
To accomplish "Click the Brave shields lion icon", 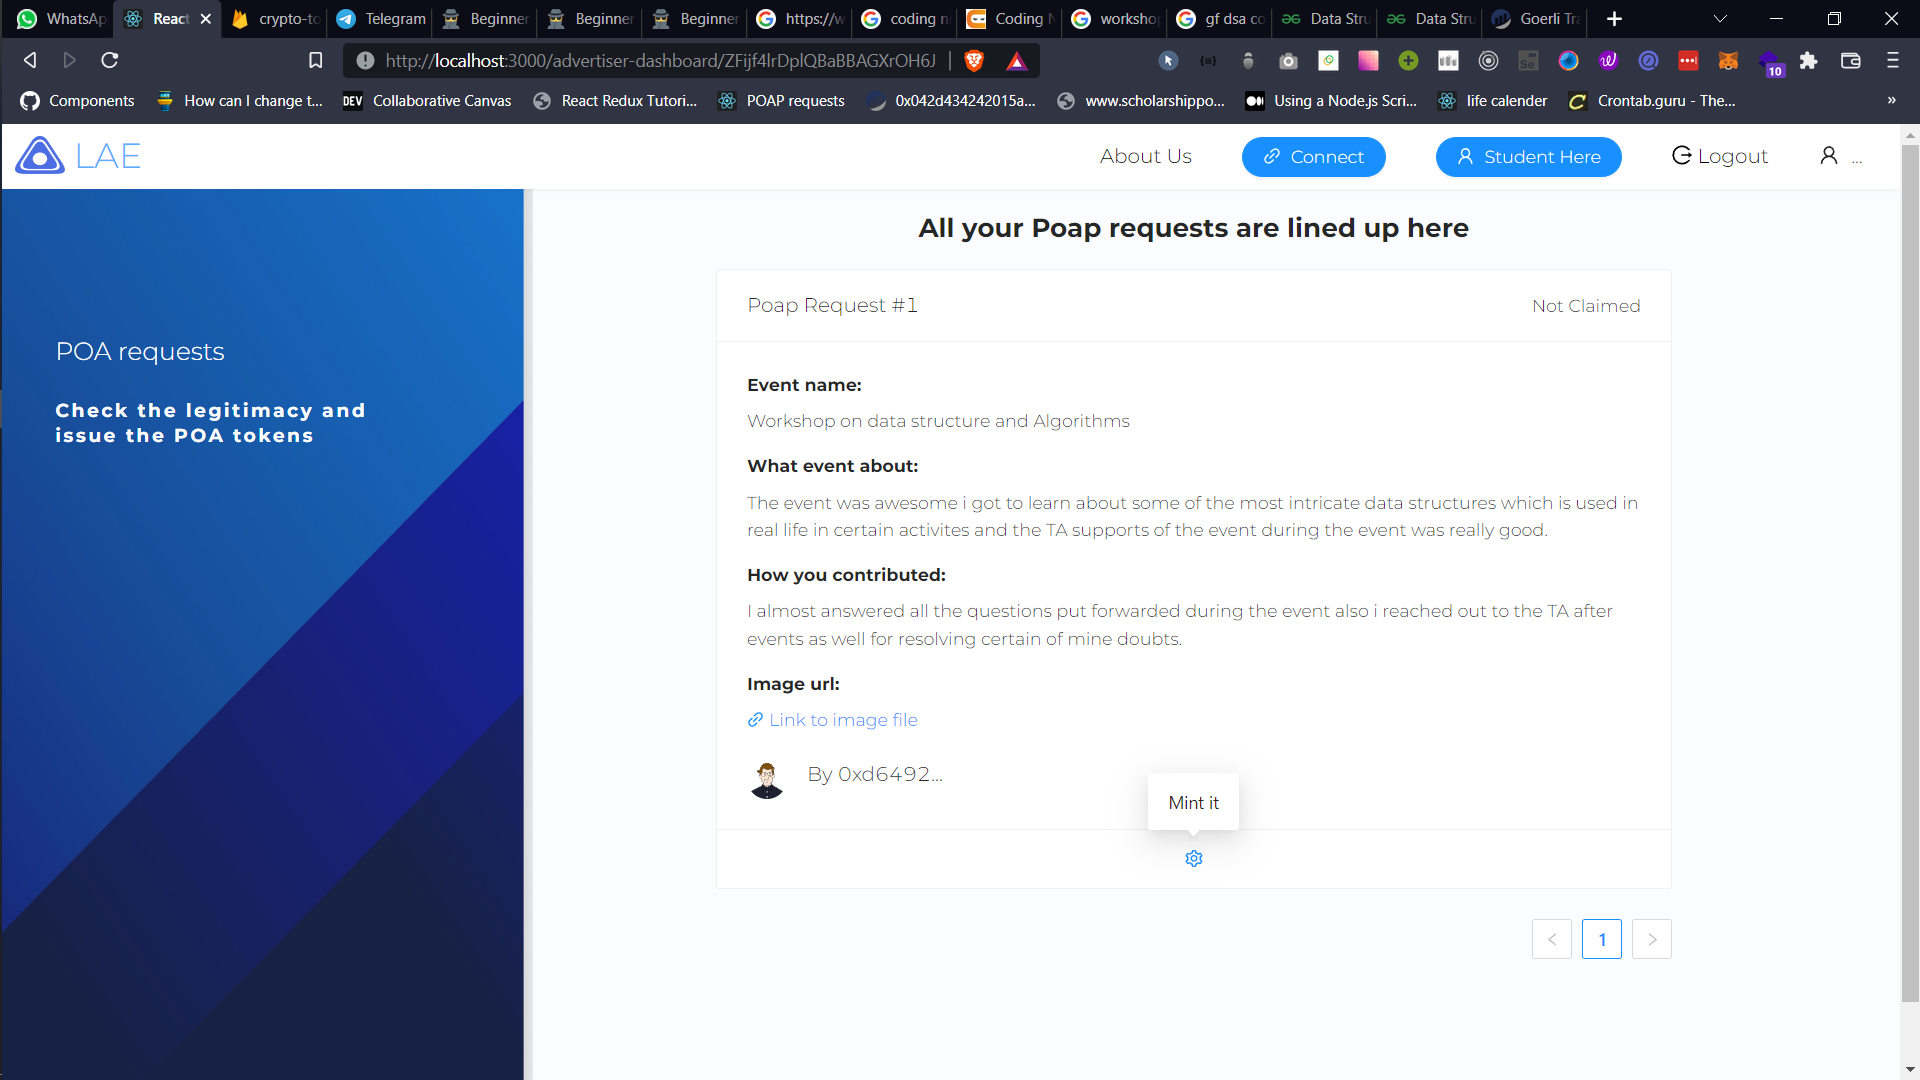I will [x=974, y=61].
